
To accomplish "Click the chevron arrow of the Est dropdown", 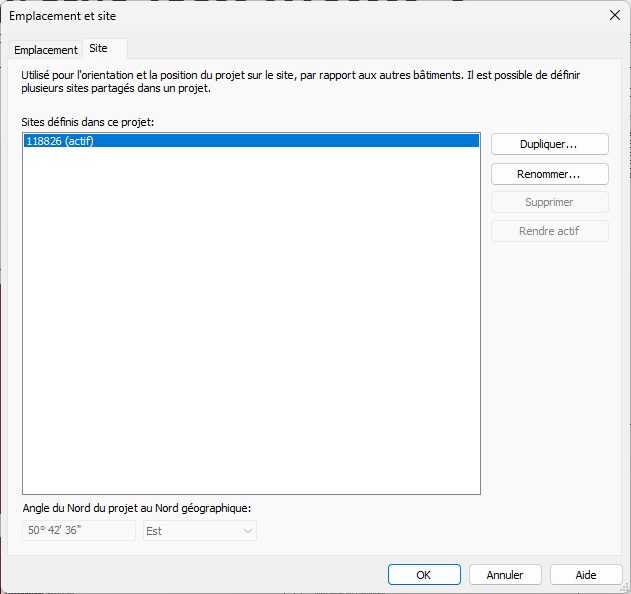I will coord(247,531).
